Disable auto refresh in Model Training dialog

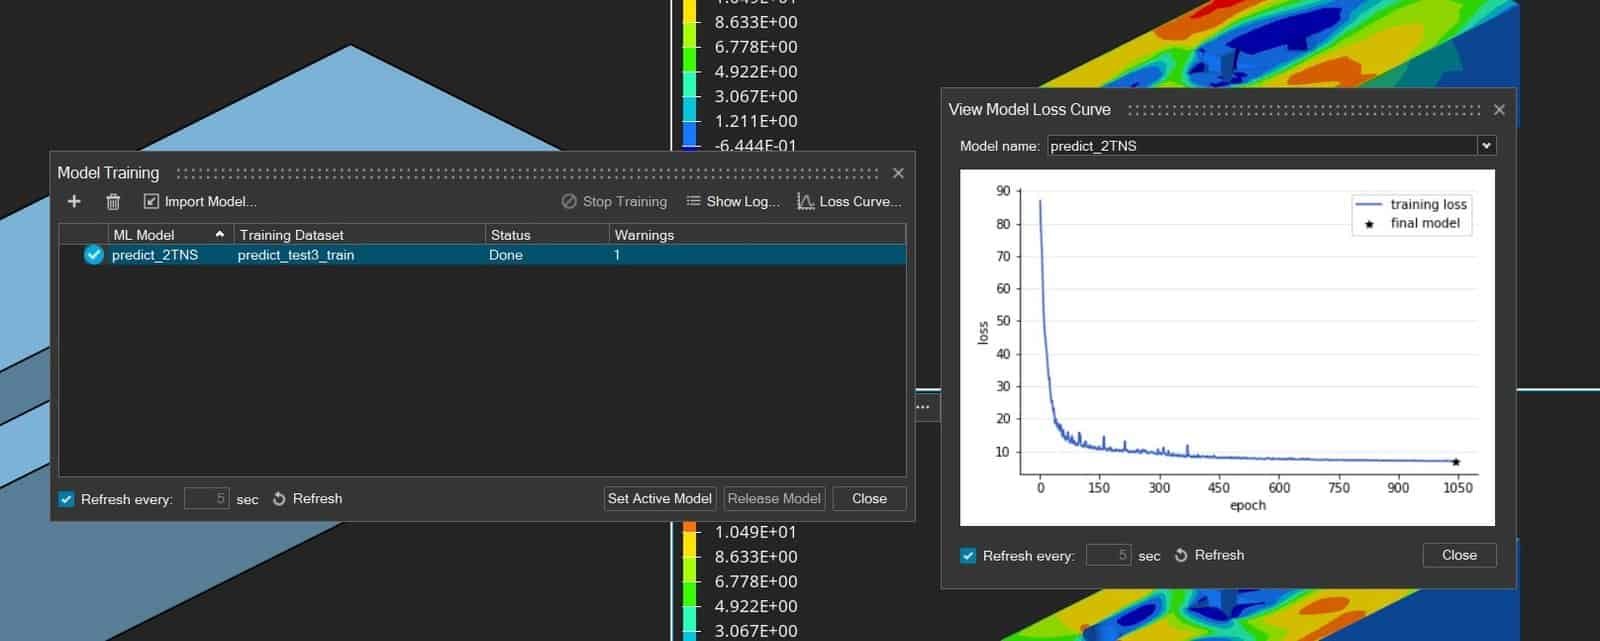coord(67,499)
